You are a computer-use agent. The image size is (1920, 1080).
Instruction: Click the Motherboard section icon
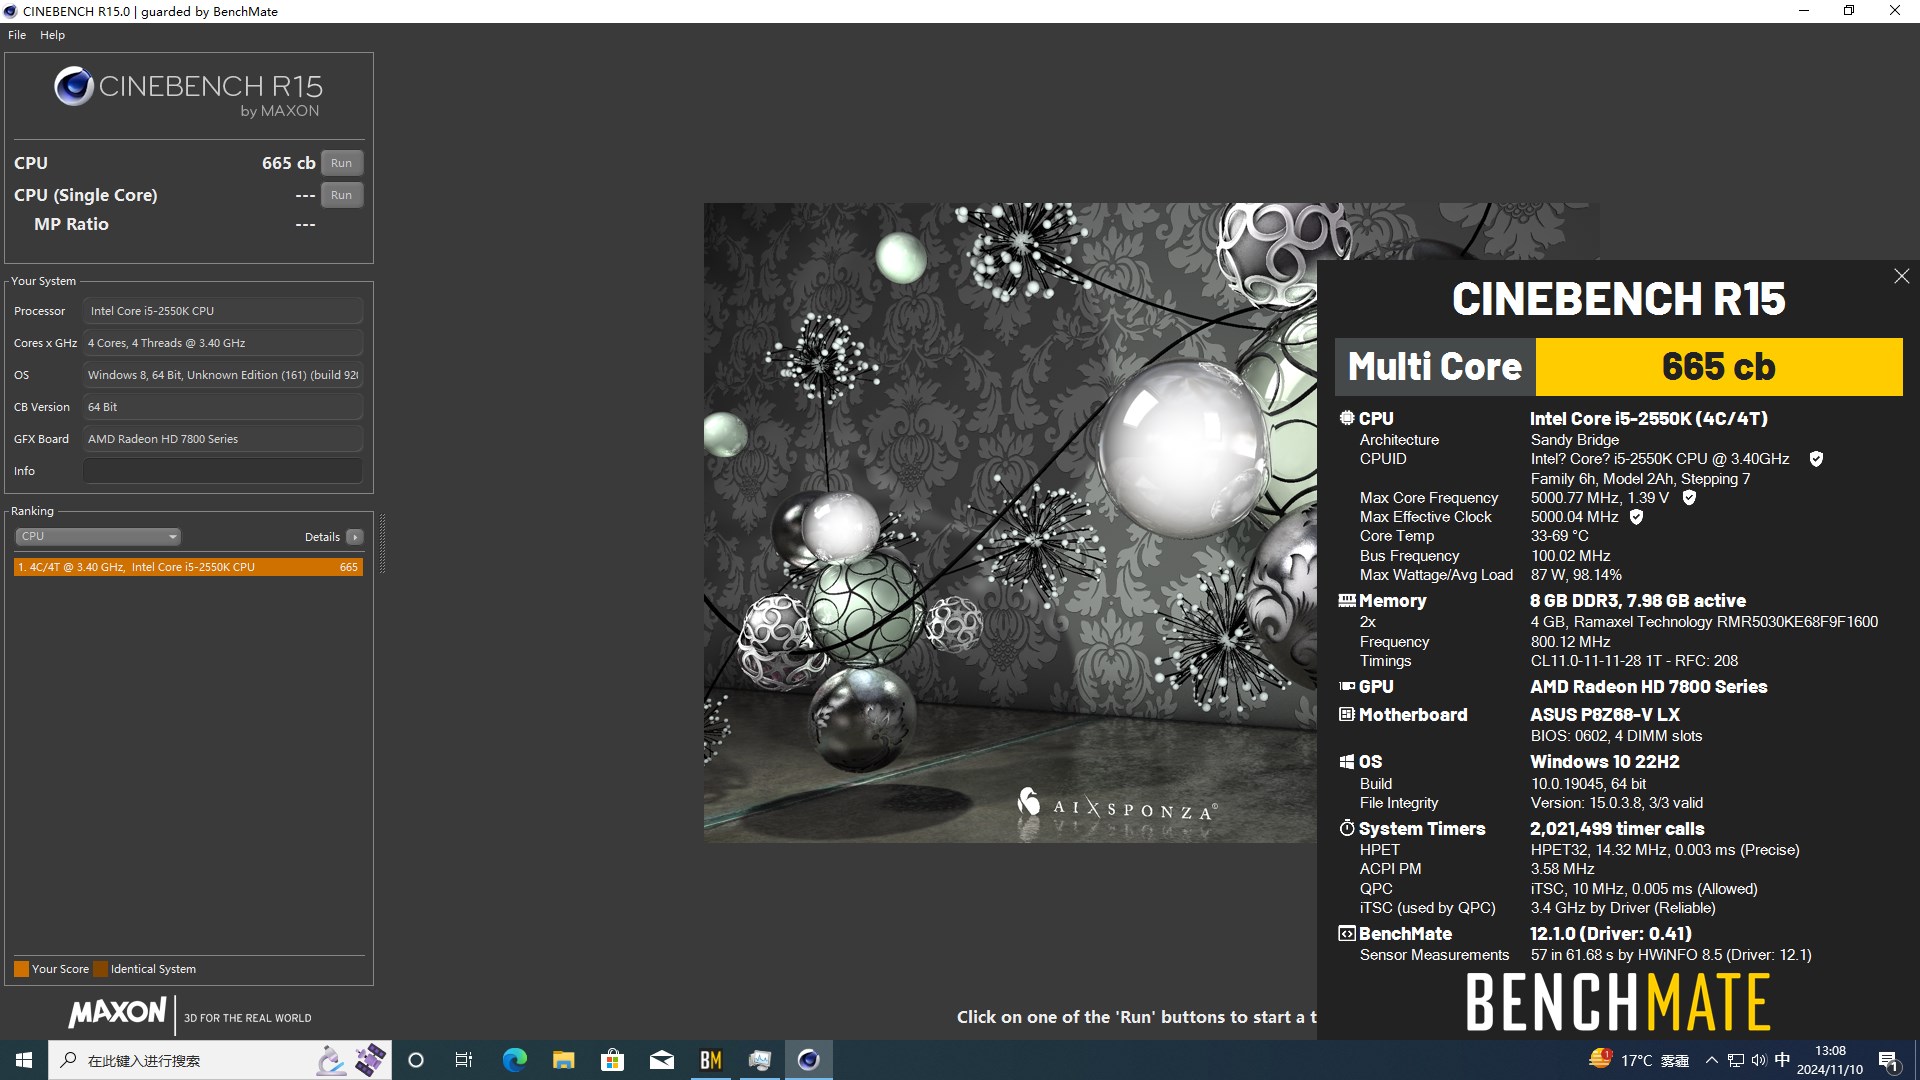pos(1347,714)
